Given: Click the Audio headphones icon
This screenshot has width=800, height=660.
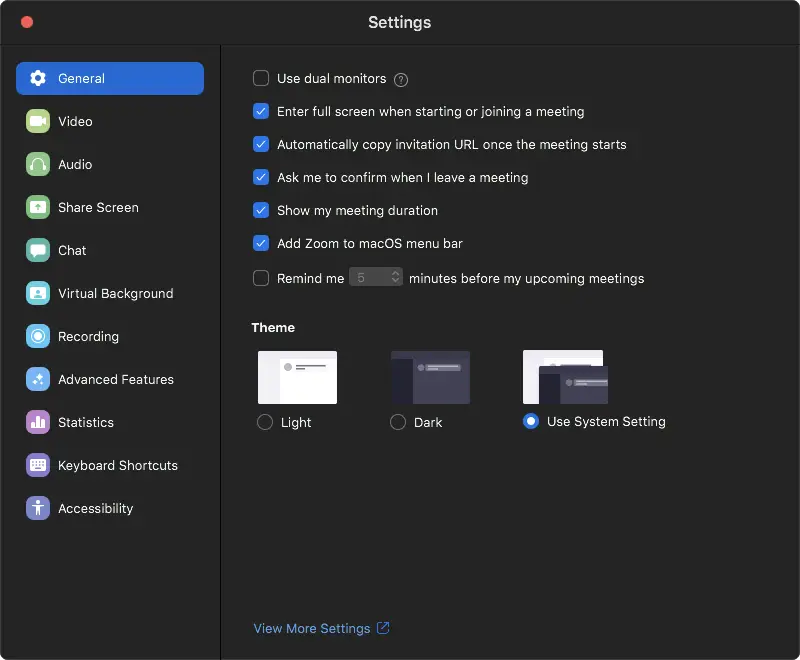Looking at the screenshot, I should (x=37, y=164).
